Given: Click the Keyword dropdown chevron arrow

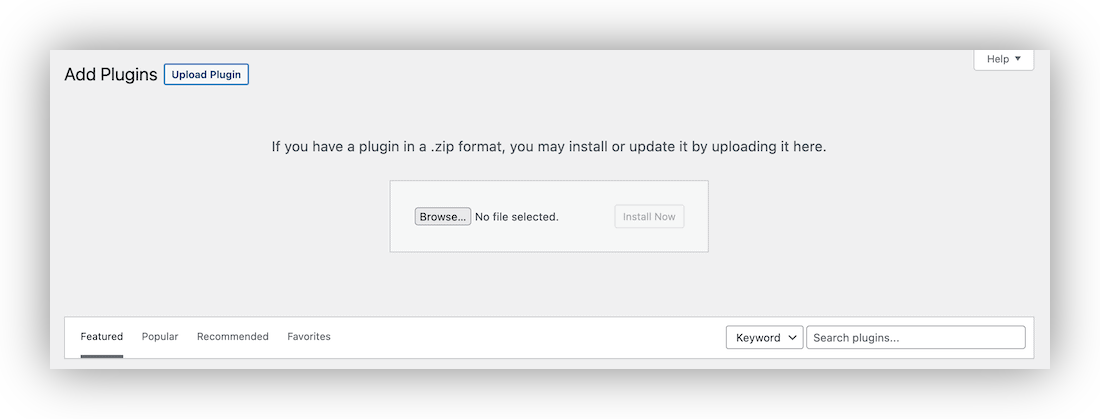Looking at the screenshot, I should 793,338.
